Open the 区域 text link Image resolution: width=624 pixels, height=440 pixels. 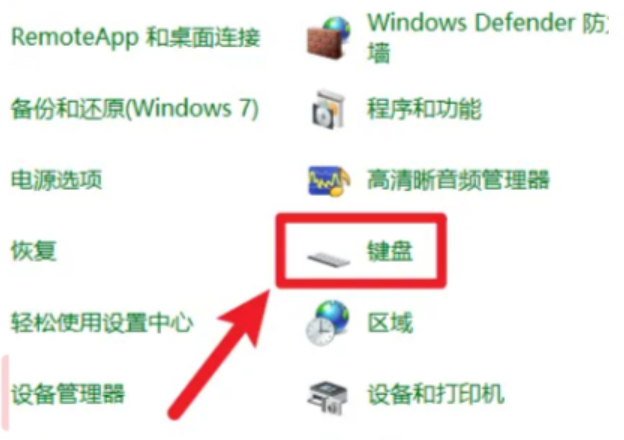(390, 322)
